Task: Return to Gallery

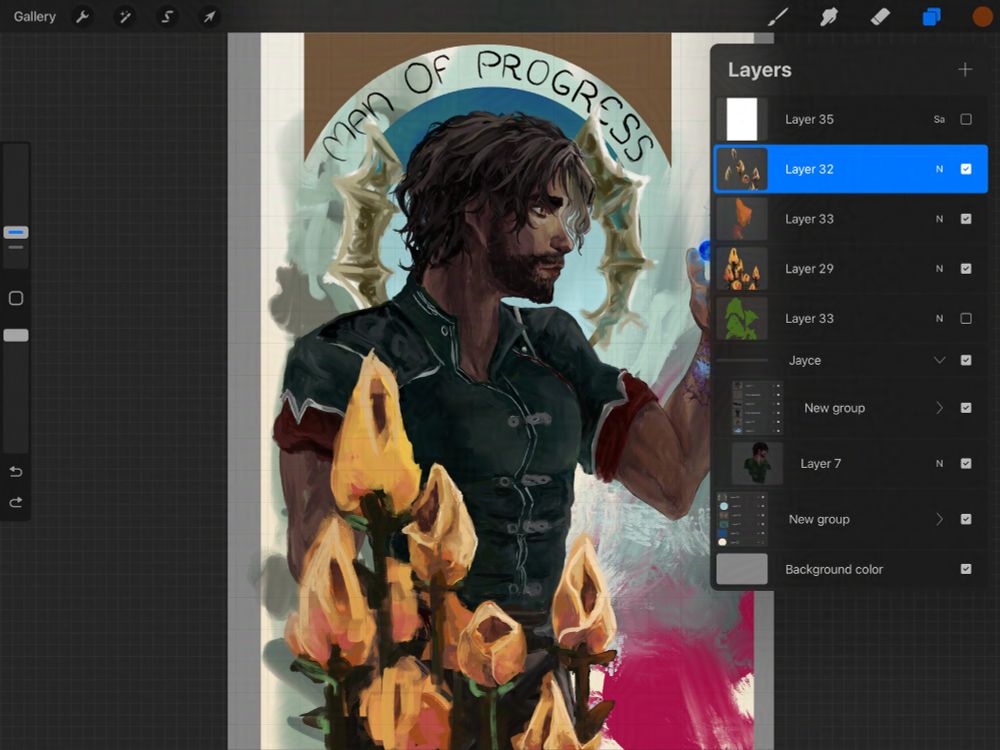Action: (34, 17)
